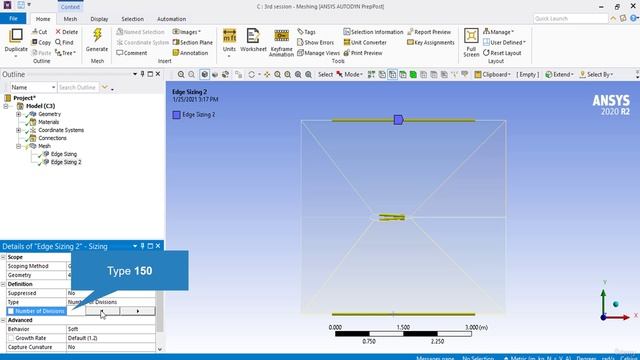Collapse the Advanced section in Details
Image resolution: width=640 pixels, height=360 pixels.
(x=3, y=320)
